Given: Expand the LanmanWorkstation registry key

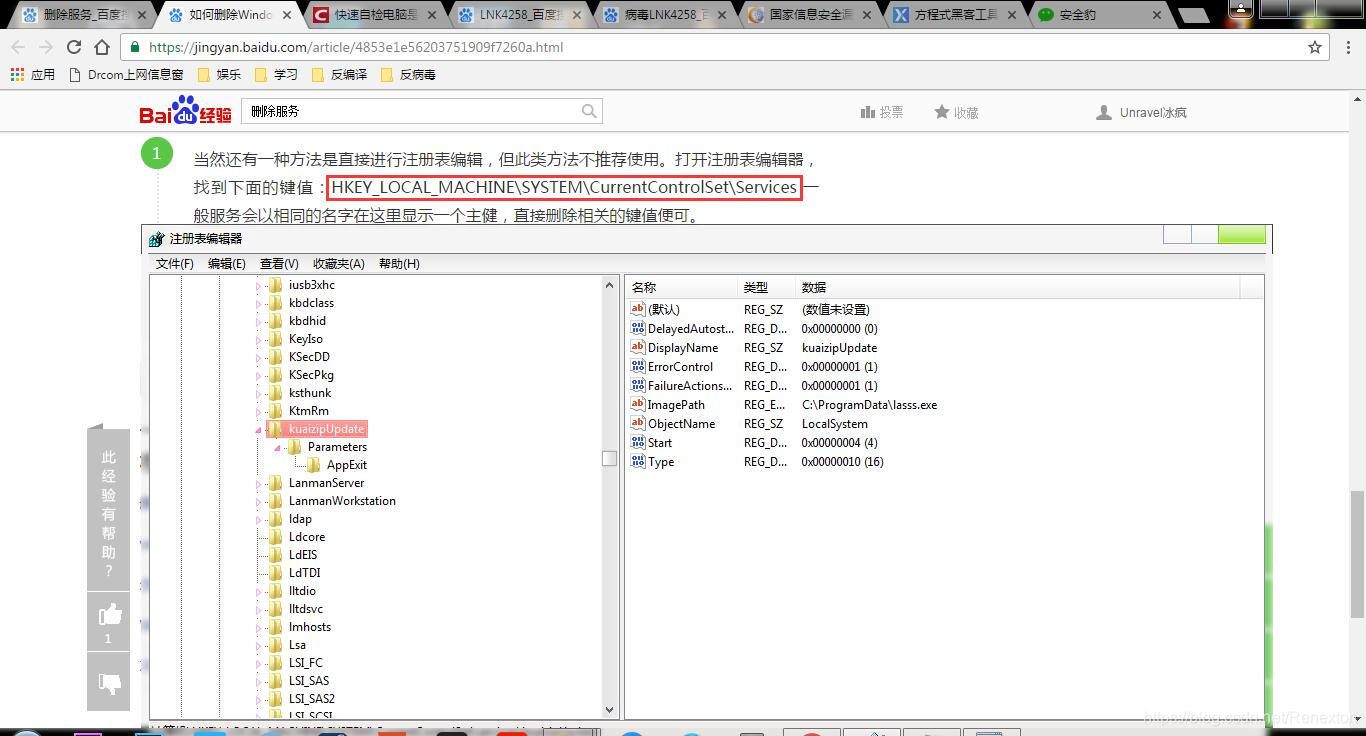Looking at the screenshot, I should [x=259, y=501].
